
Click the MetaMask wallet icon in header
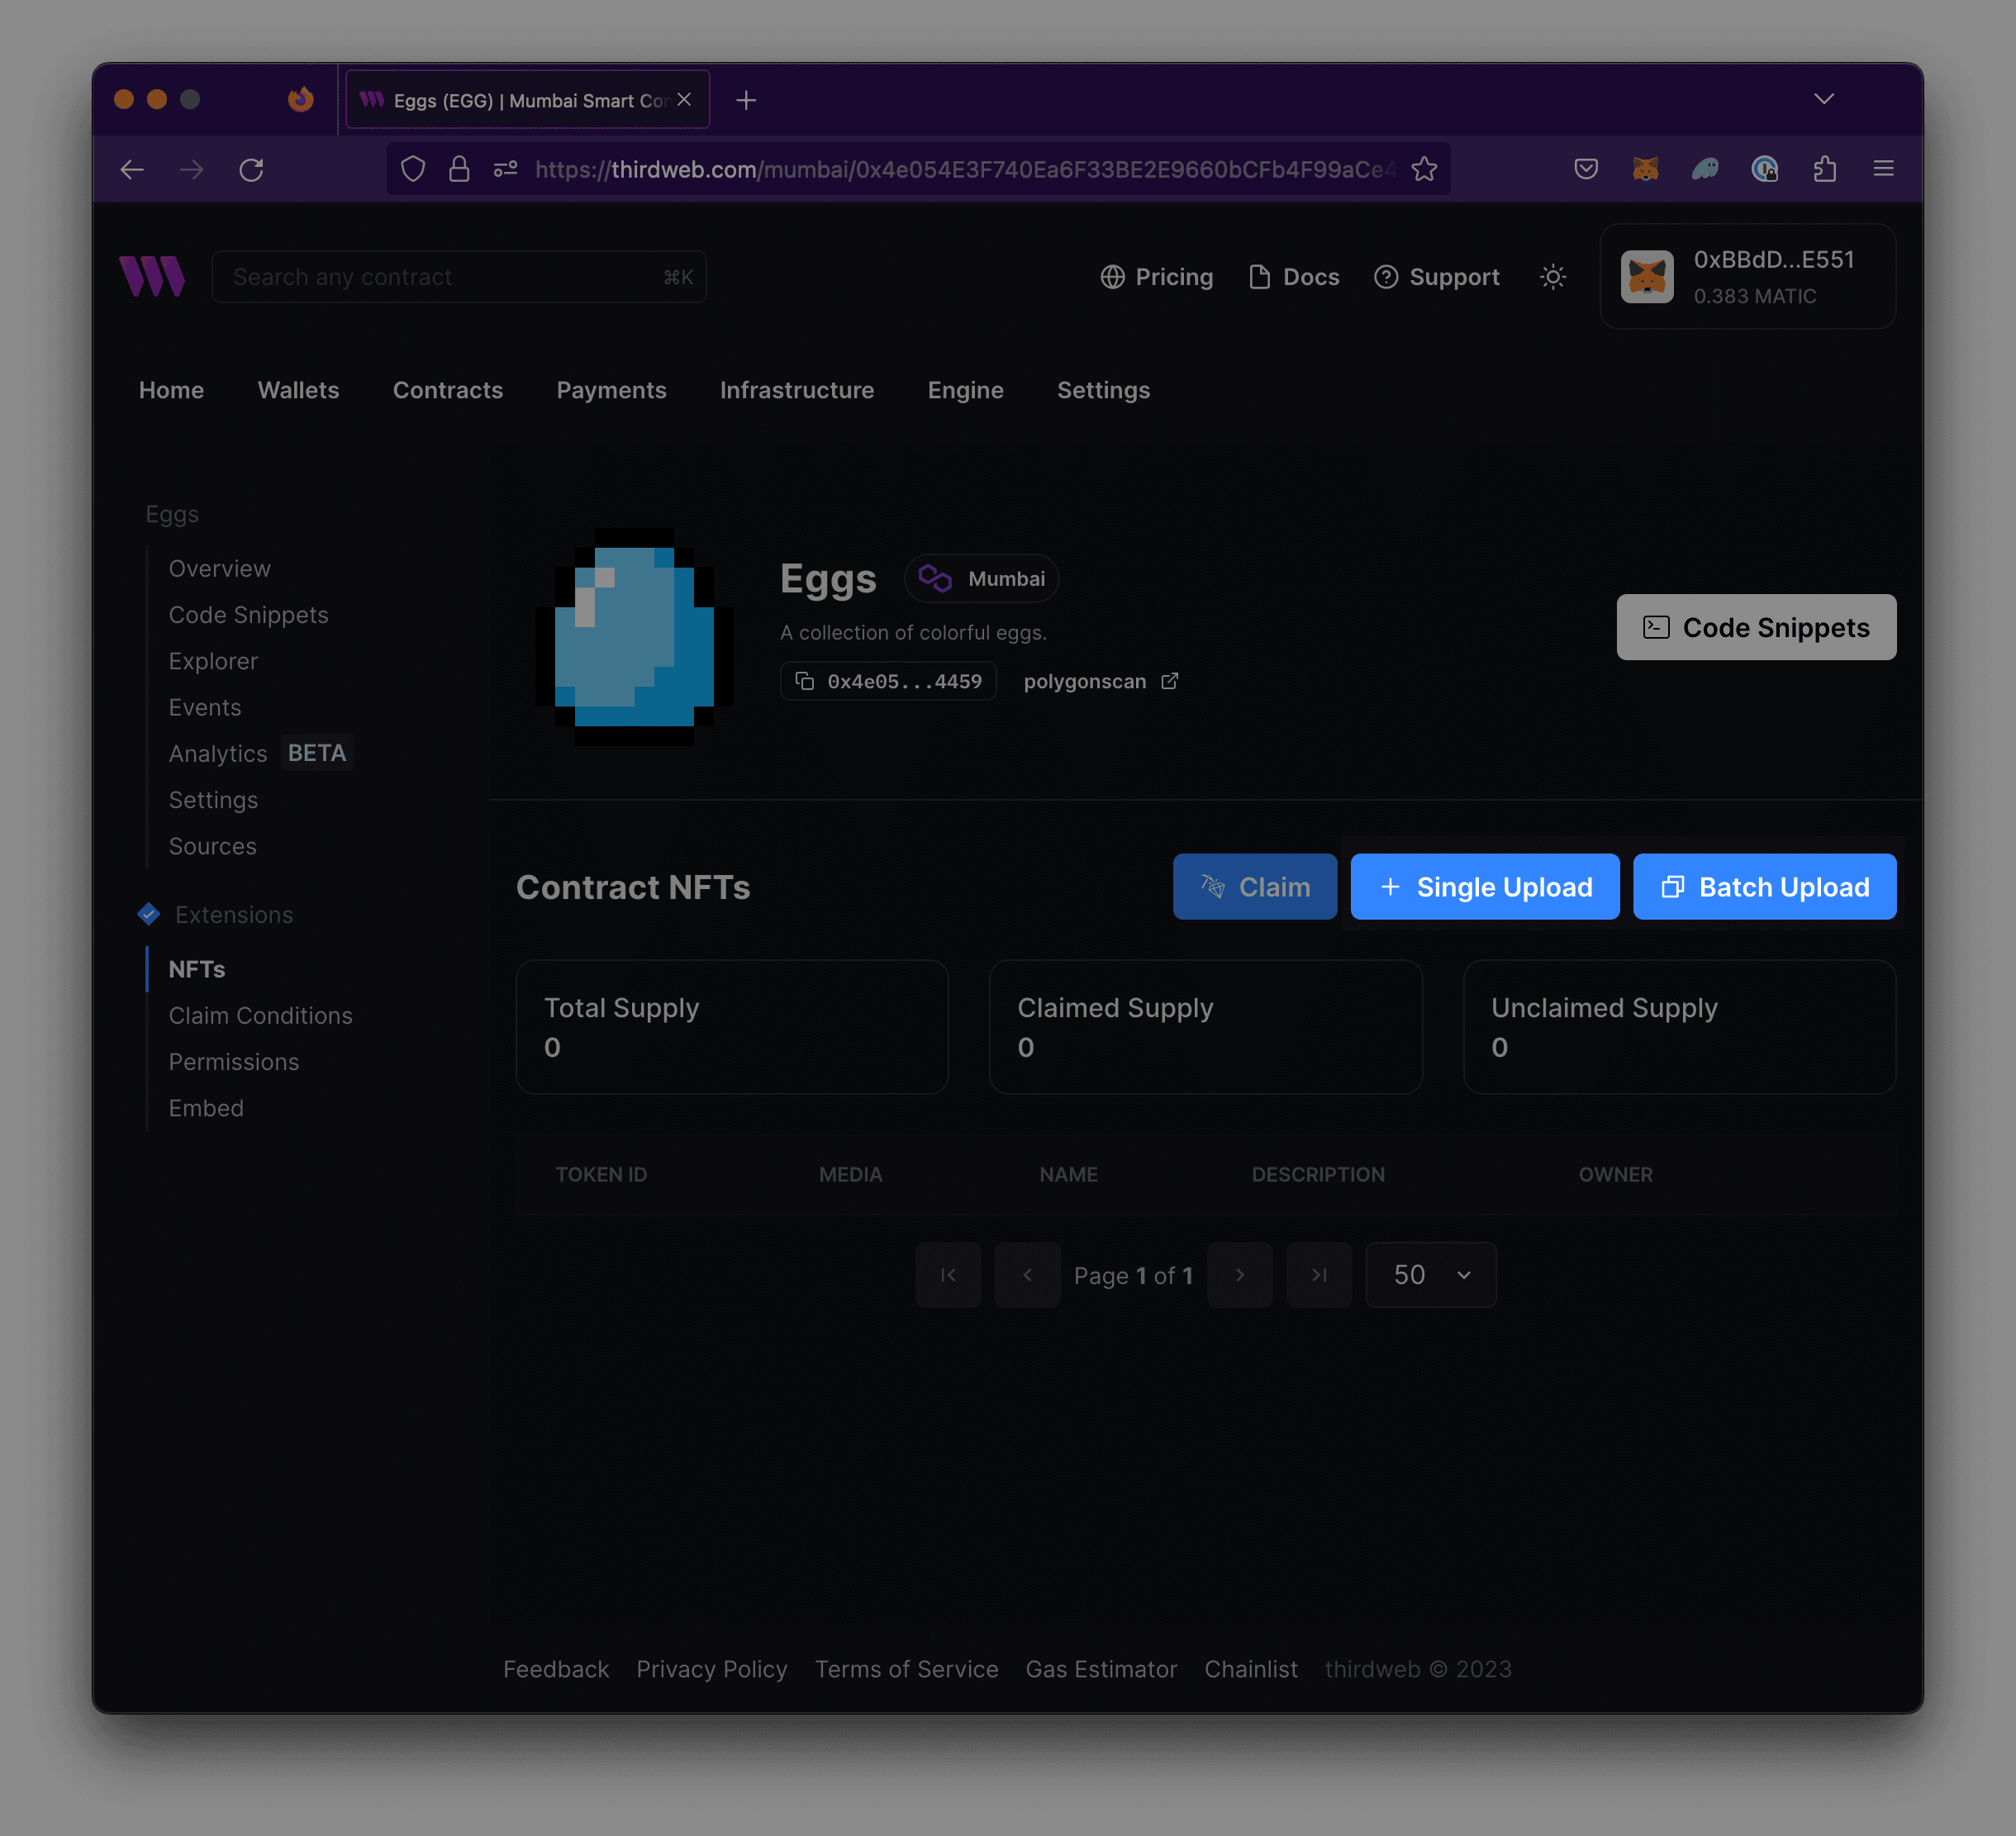1648,276
